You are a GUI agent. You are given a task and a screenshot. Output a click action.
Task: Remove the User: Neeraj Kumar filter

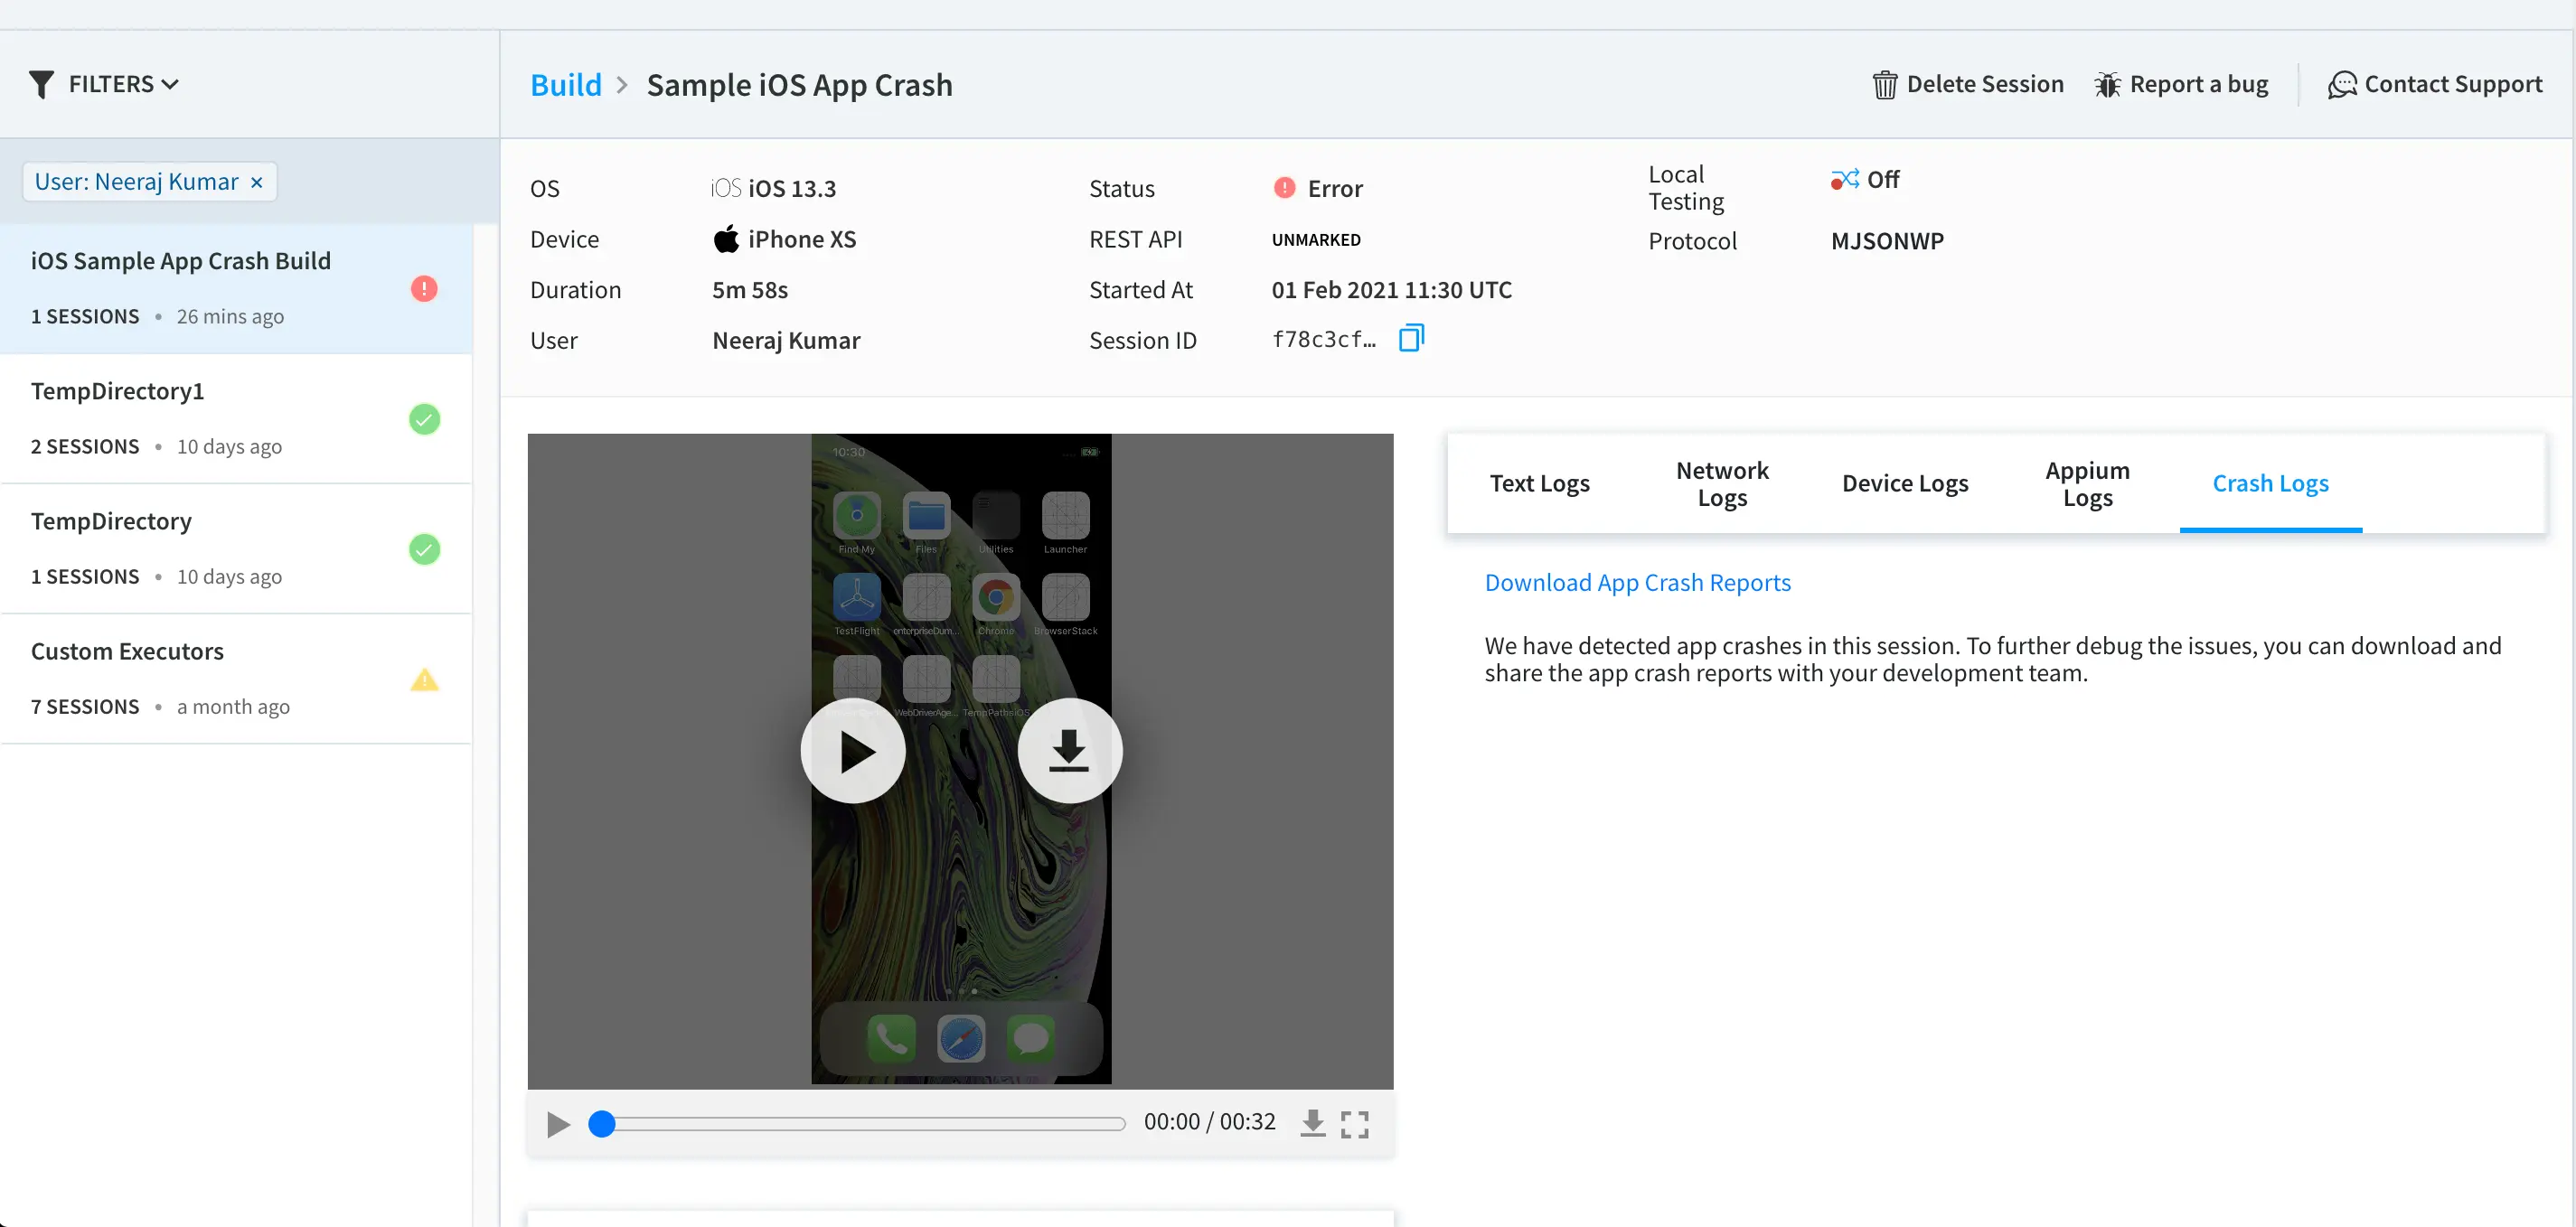(257, 182)
